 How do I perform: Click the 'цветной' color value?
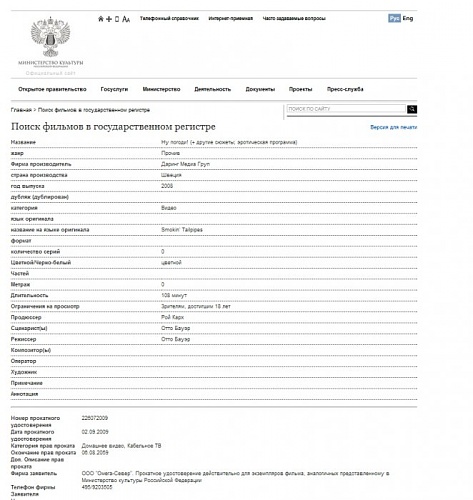171,263
